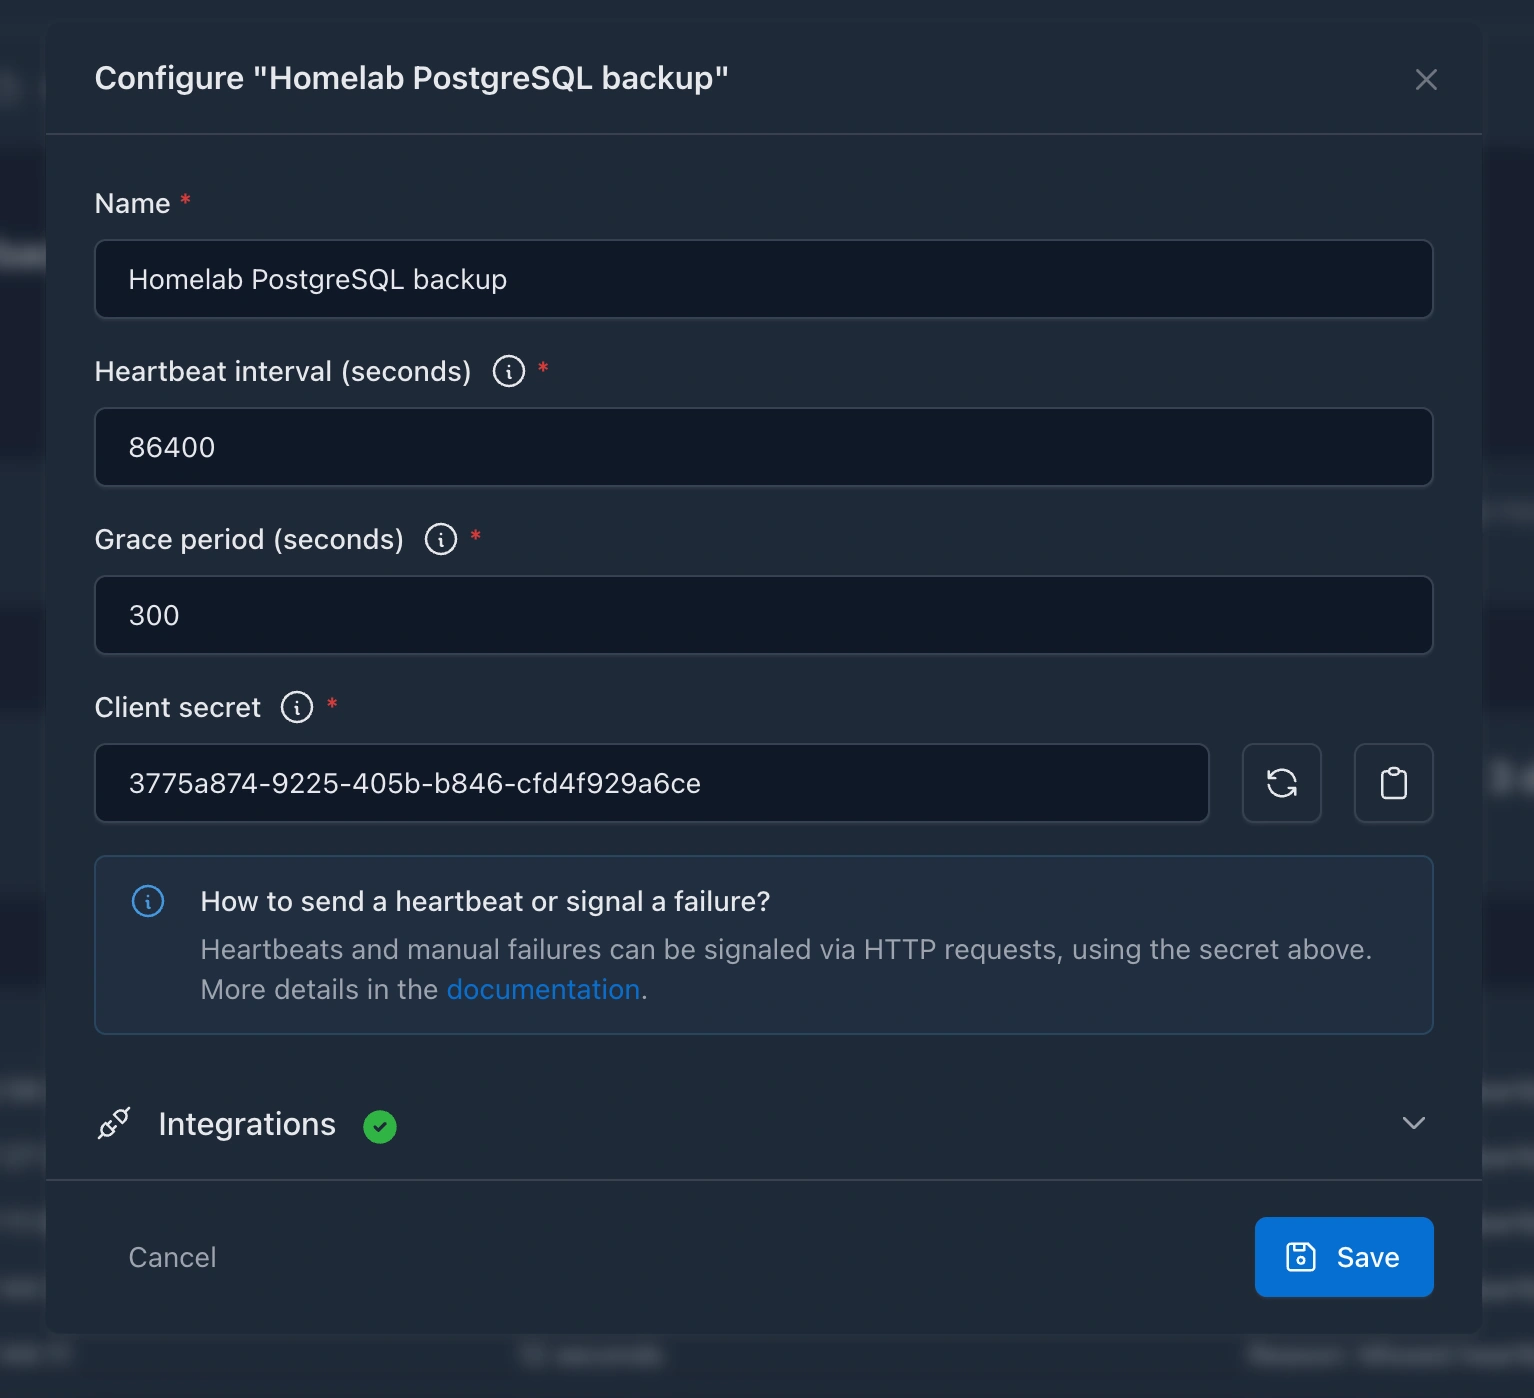
Task: Click the green check badge beside Integrations
Action: click(x=380, y=1127)
